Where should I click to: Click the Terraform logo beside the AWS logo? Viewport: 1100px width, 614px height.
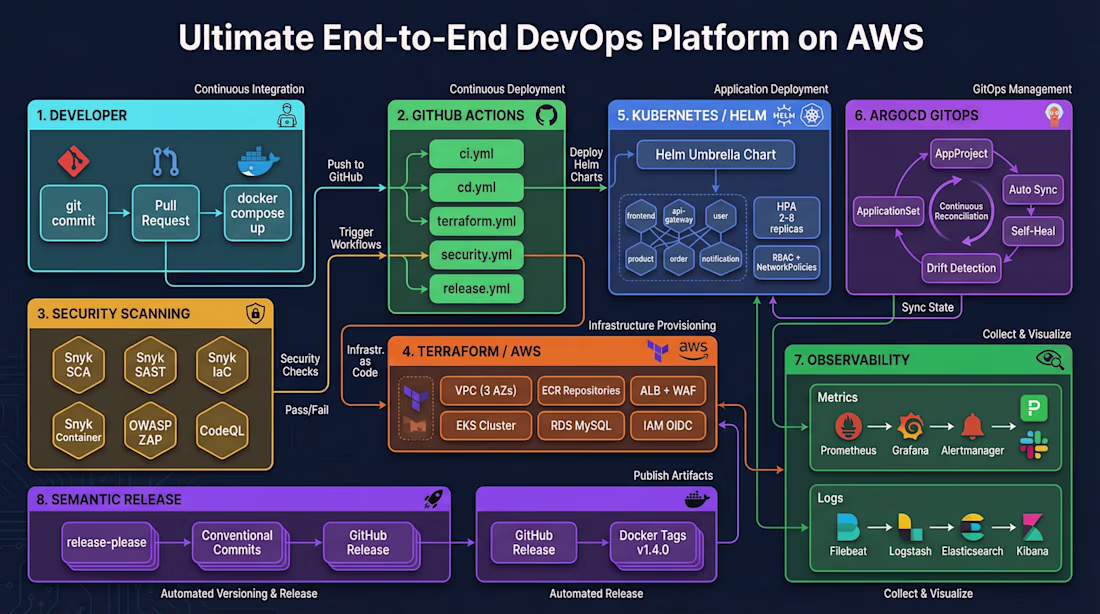(x=657, y=349)
